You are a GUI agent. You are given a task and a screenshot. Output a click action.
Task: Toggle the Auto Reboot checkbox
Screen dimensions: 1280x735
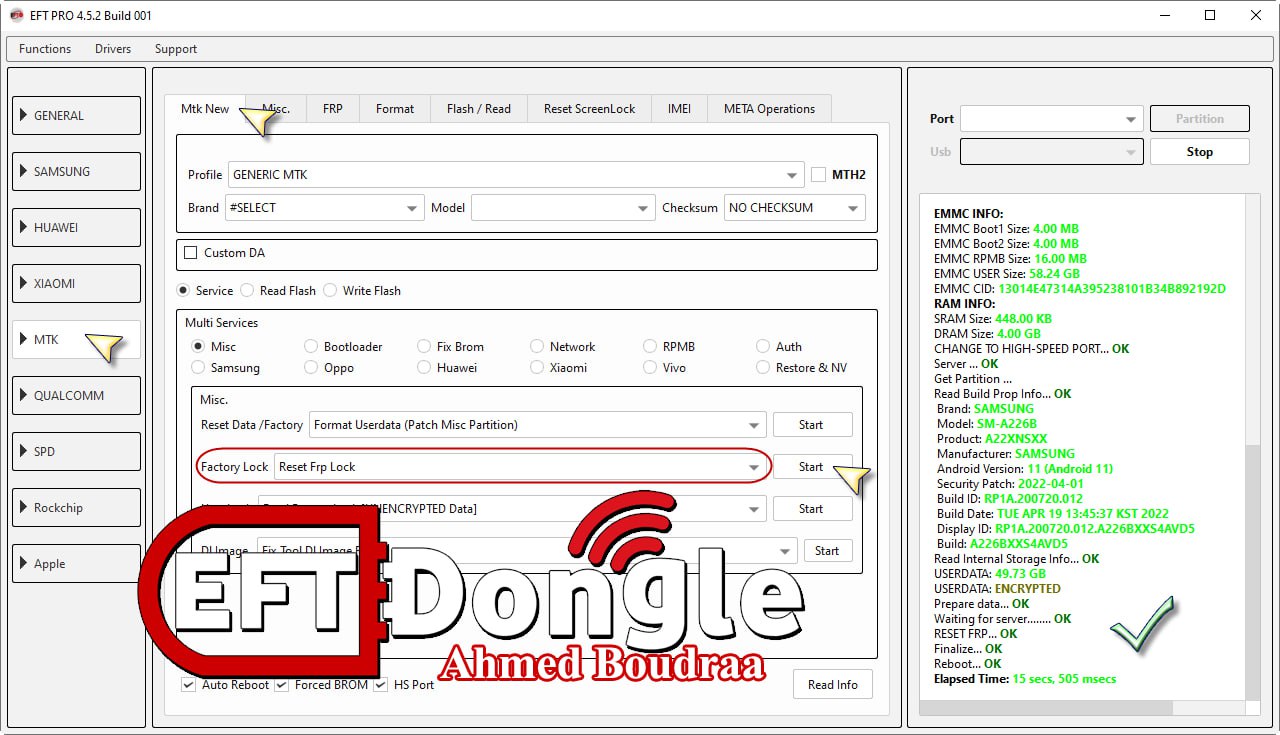click(x=189, y=685)
